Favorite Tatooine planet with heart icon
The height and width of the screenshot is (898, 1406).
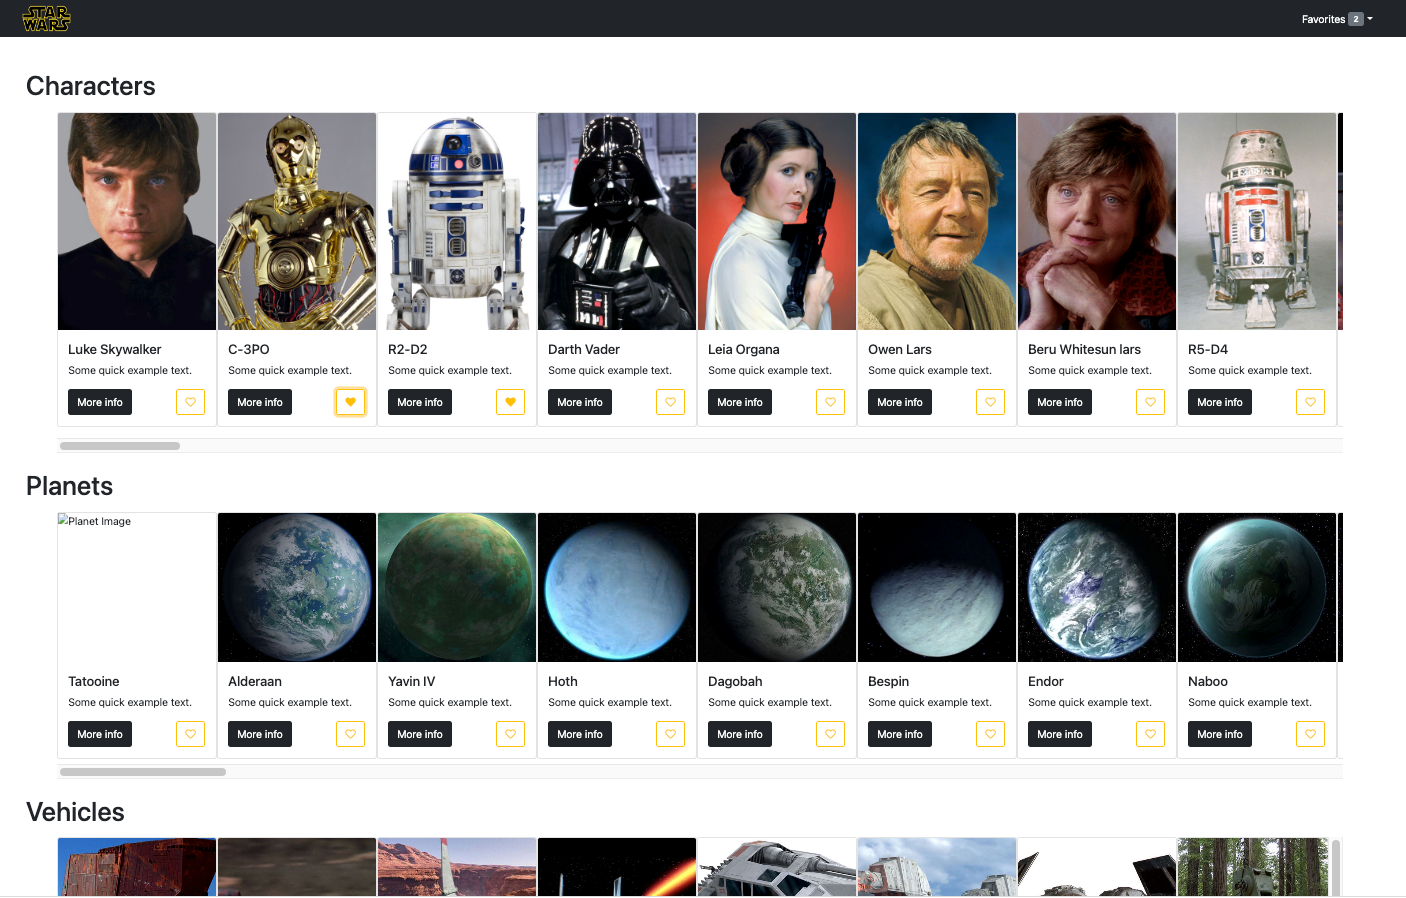(x=190, y=734)
